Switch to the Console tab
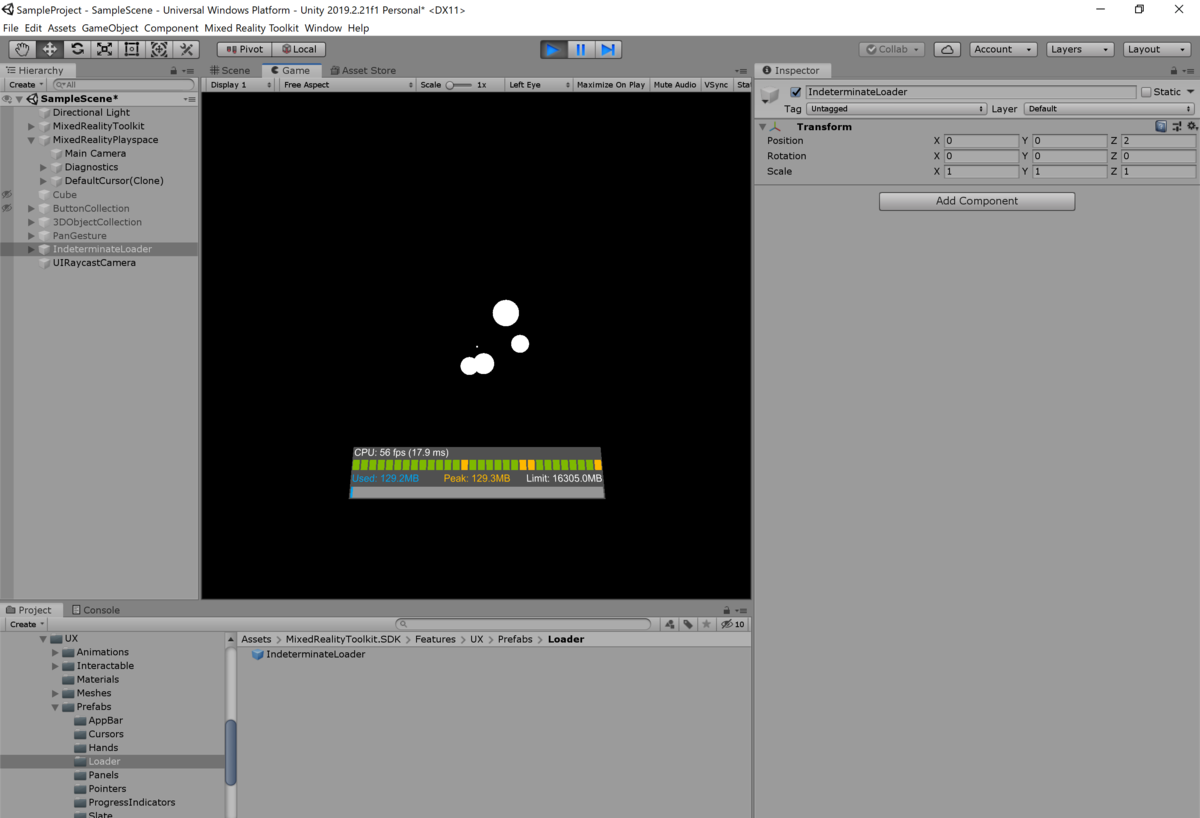The height and width of the screenshot is (818, 1200). coord(96,610)
